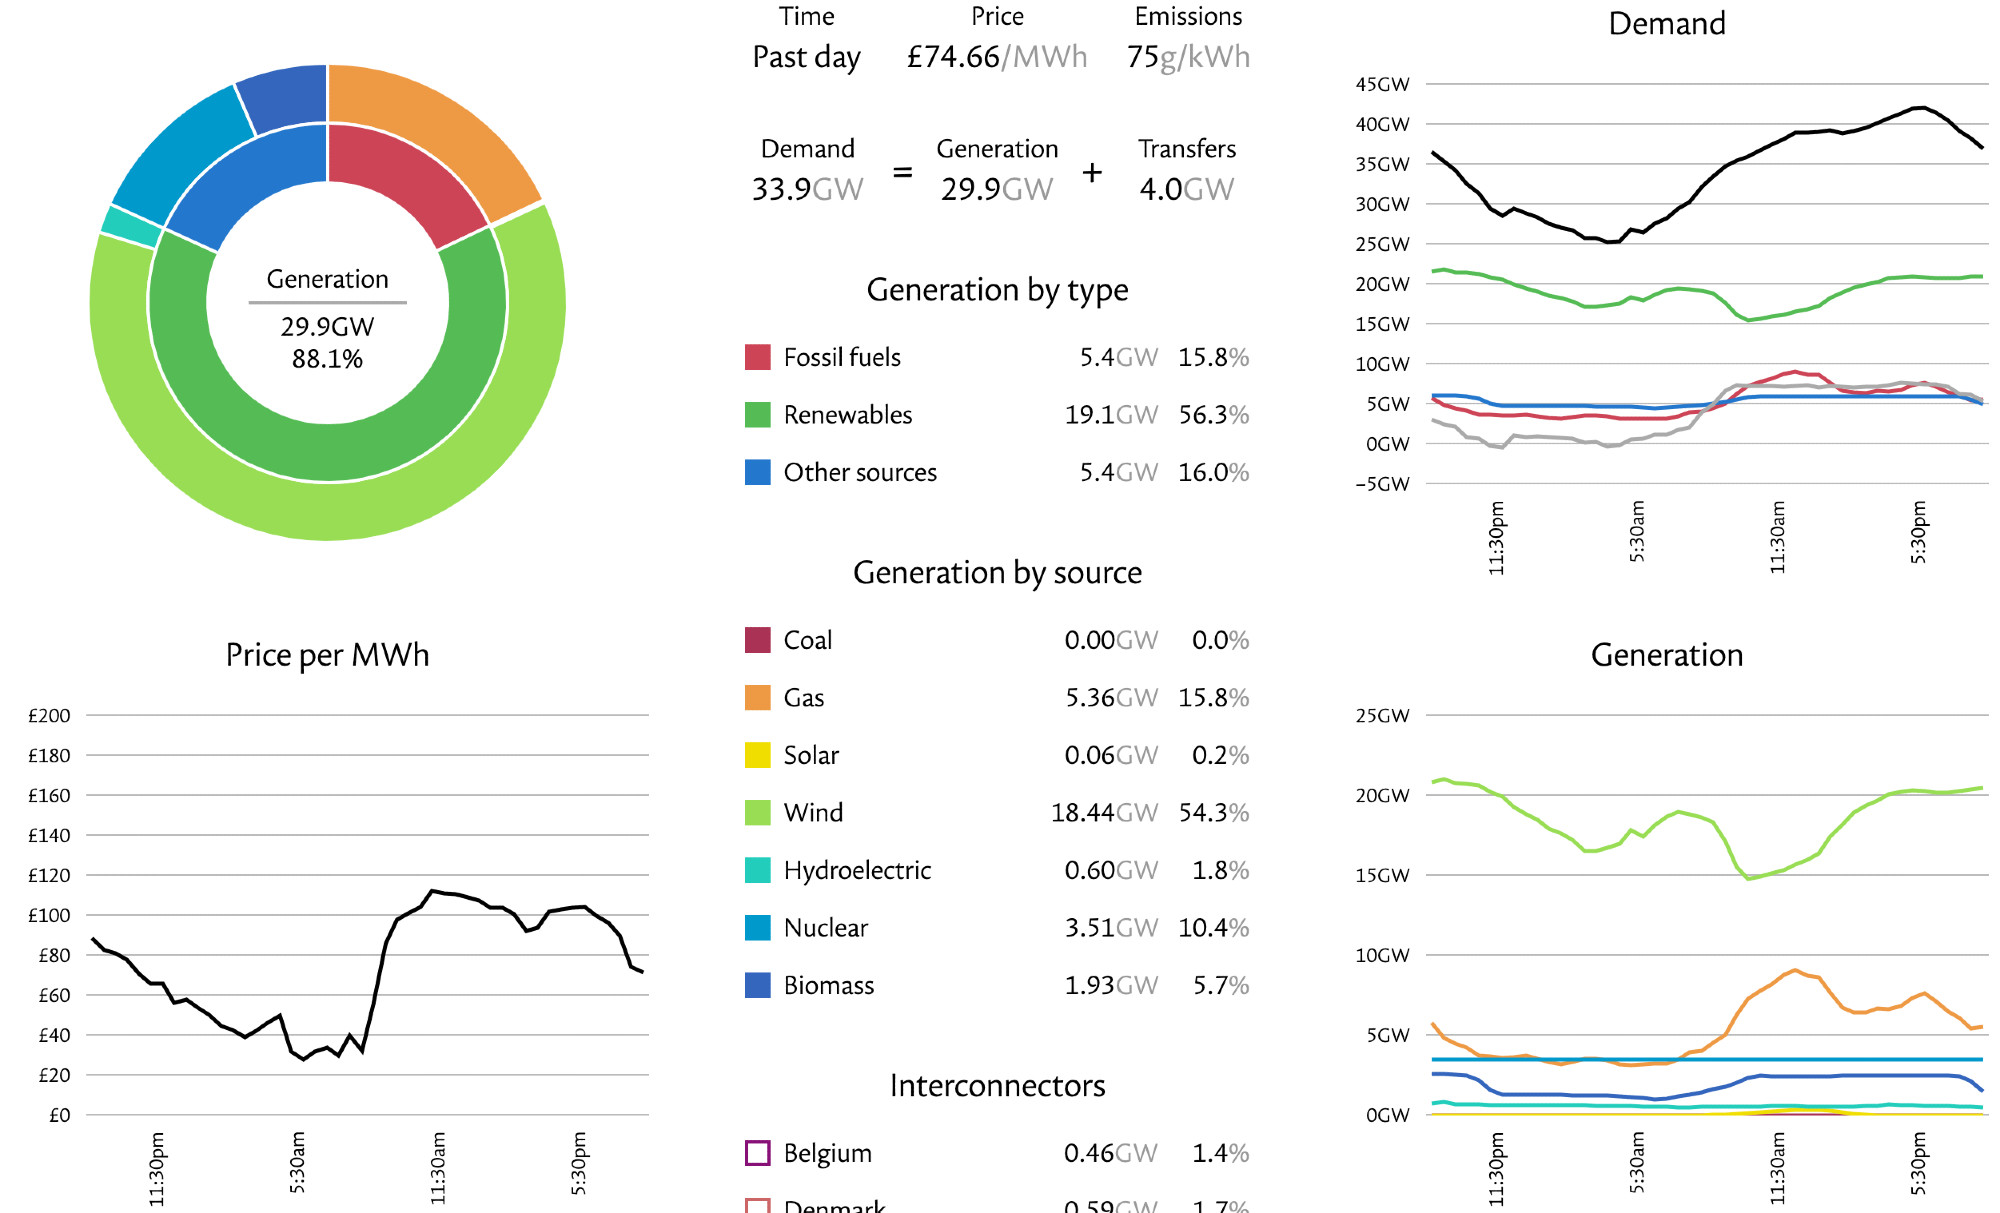The height and width of the screenshot is (1213, 2000).
Task: Click the Gas orange legend swatch
Action: click(x=758, y=698)
